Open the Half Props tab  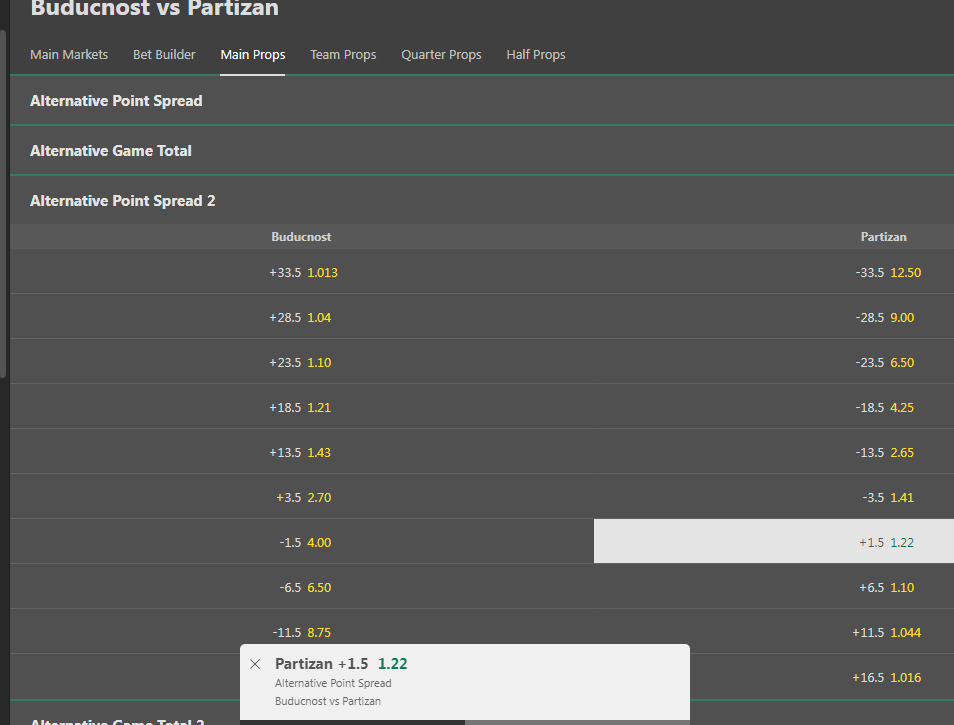click(x=536, y=55)
